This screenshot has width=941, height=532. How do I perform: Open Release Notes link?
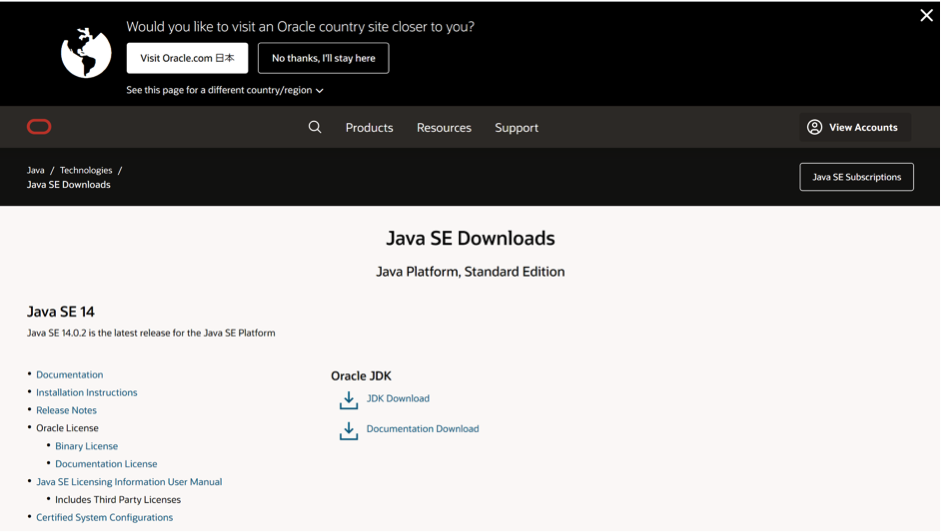coord(66,410)
